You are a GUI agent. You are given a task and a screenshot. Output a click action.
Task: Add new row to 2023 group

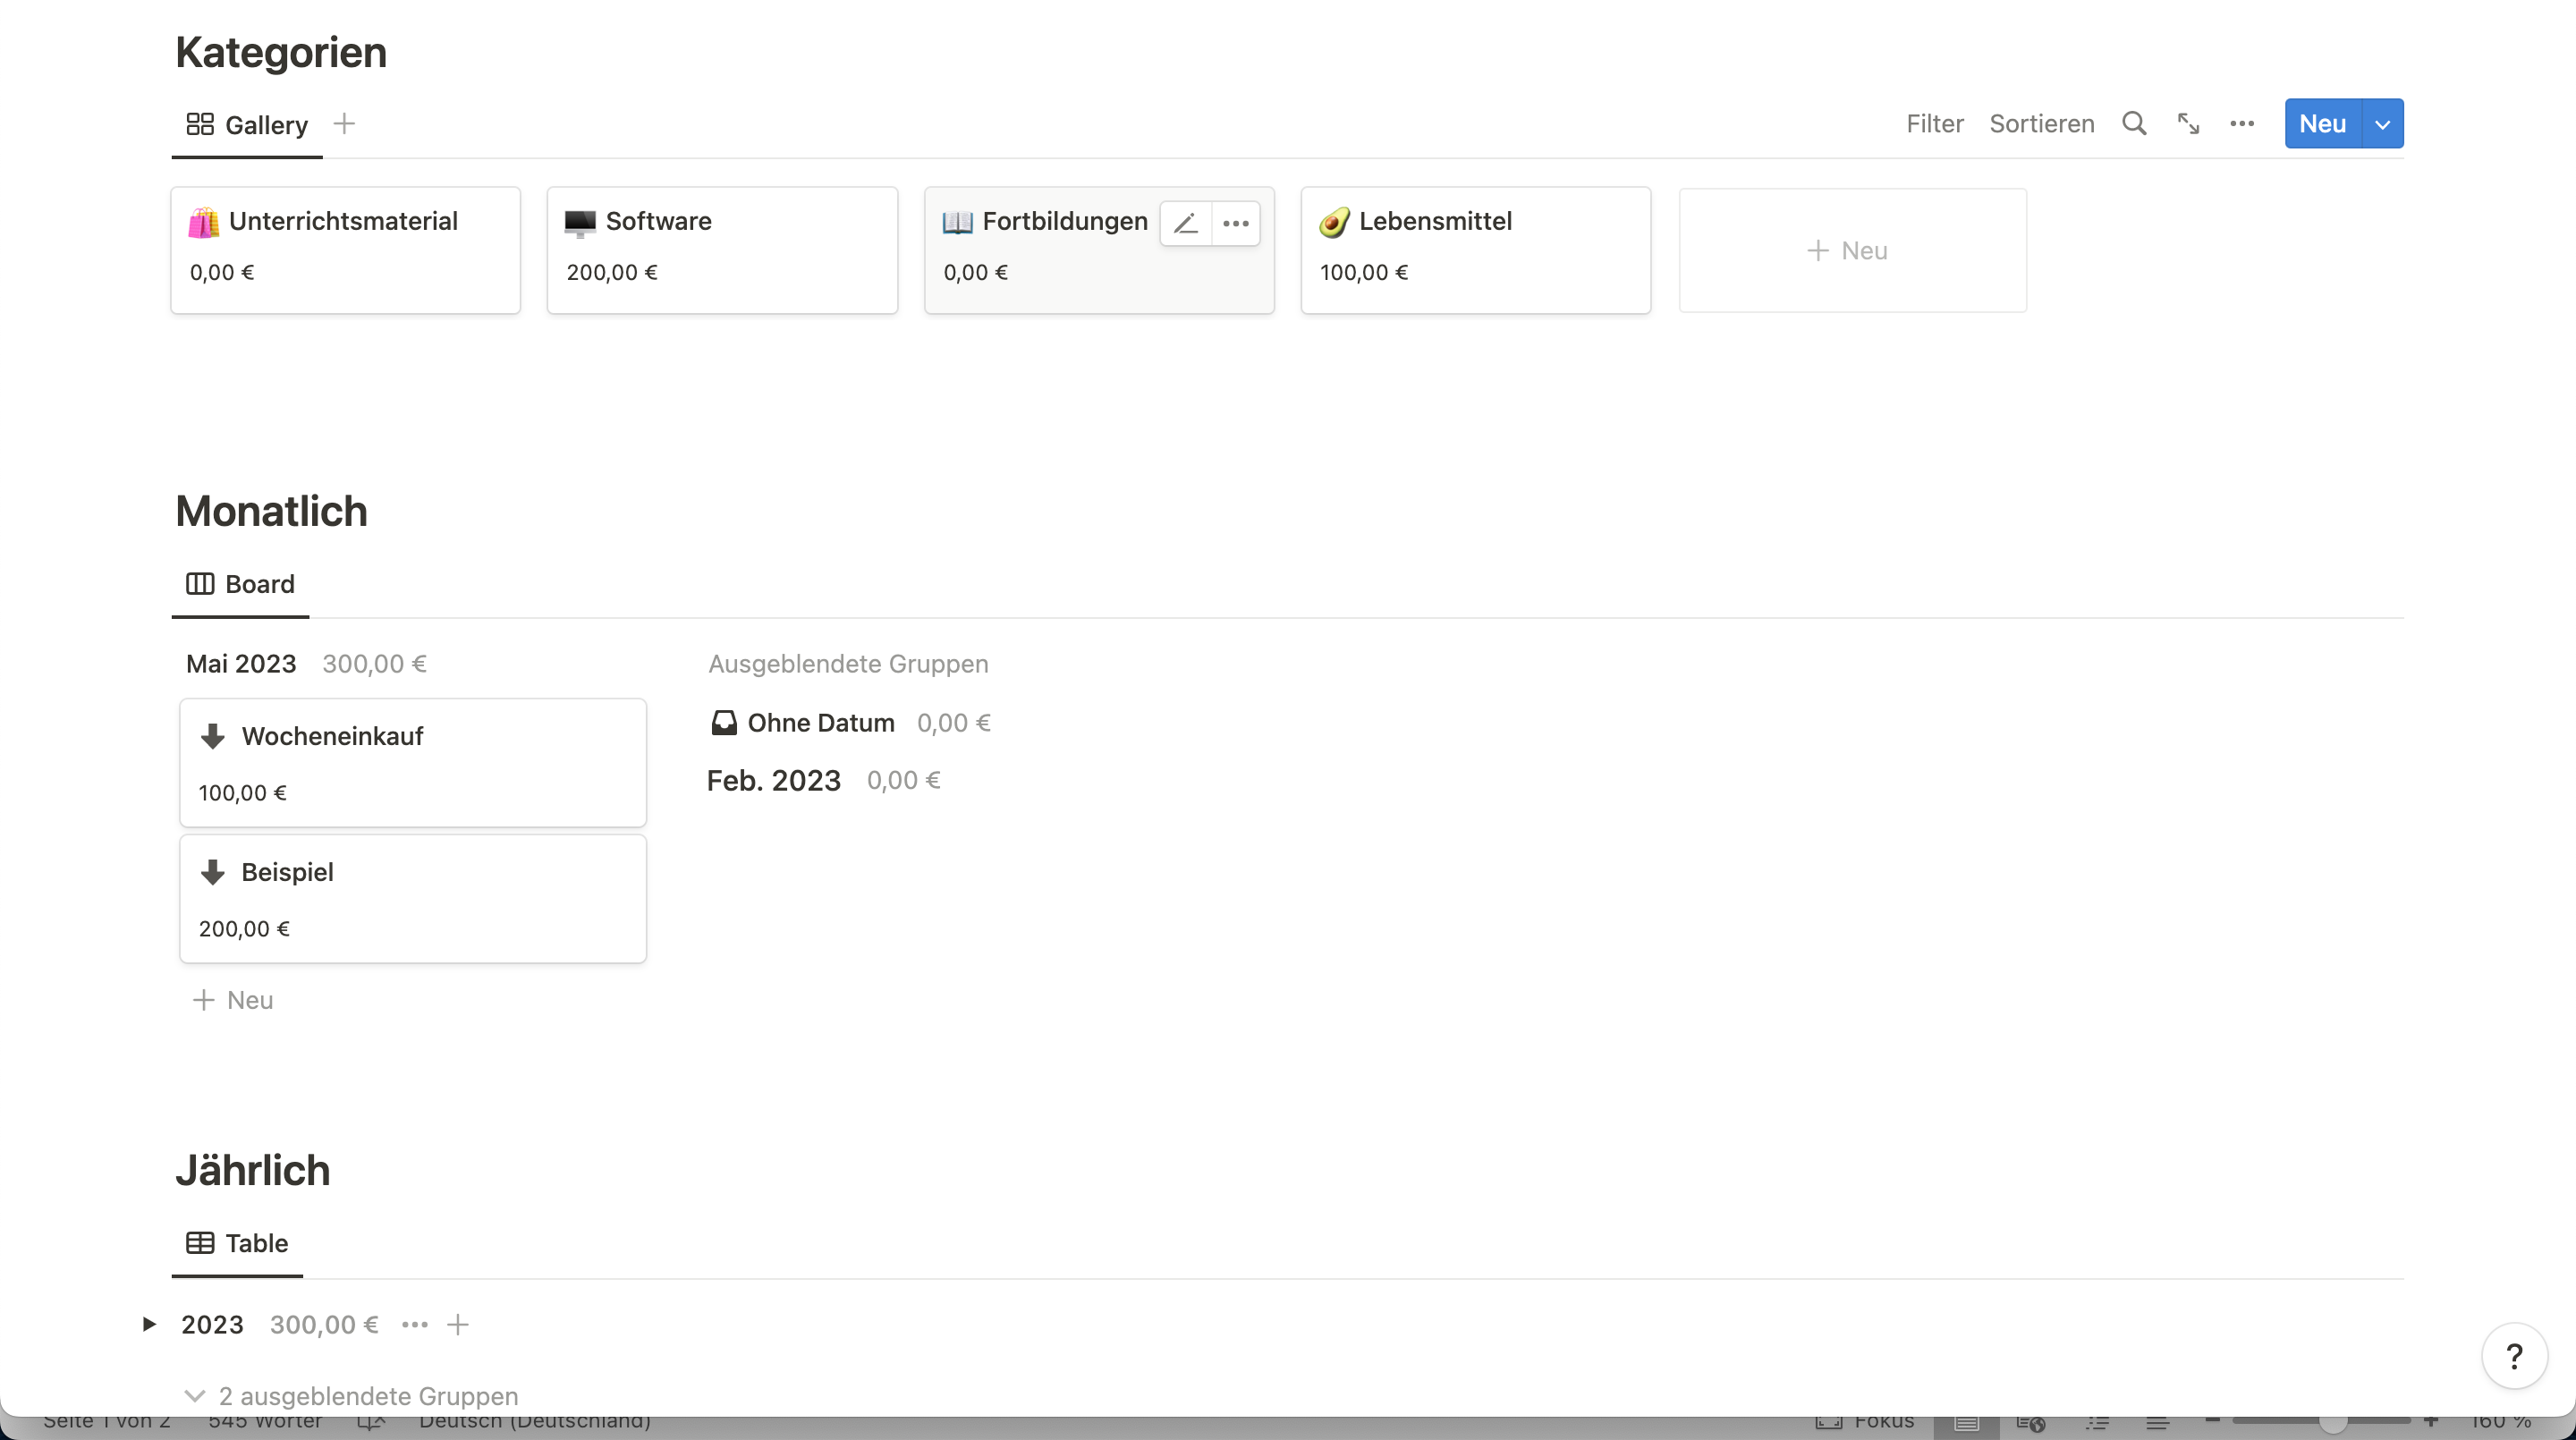(458, 1324)
